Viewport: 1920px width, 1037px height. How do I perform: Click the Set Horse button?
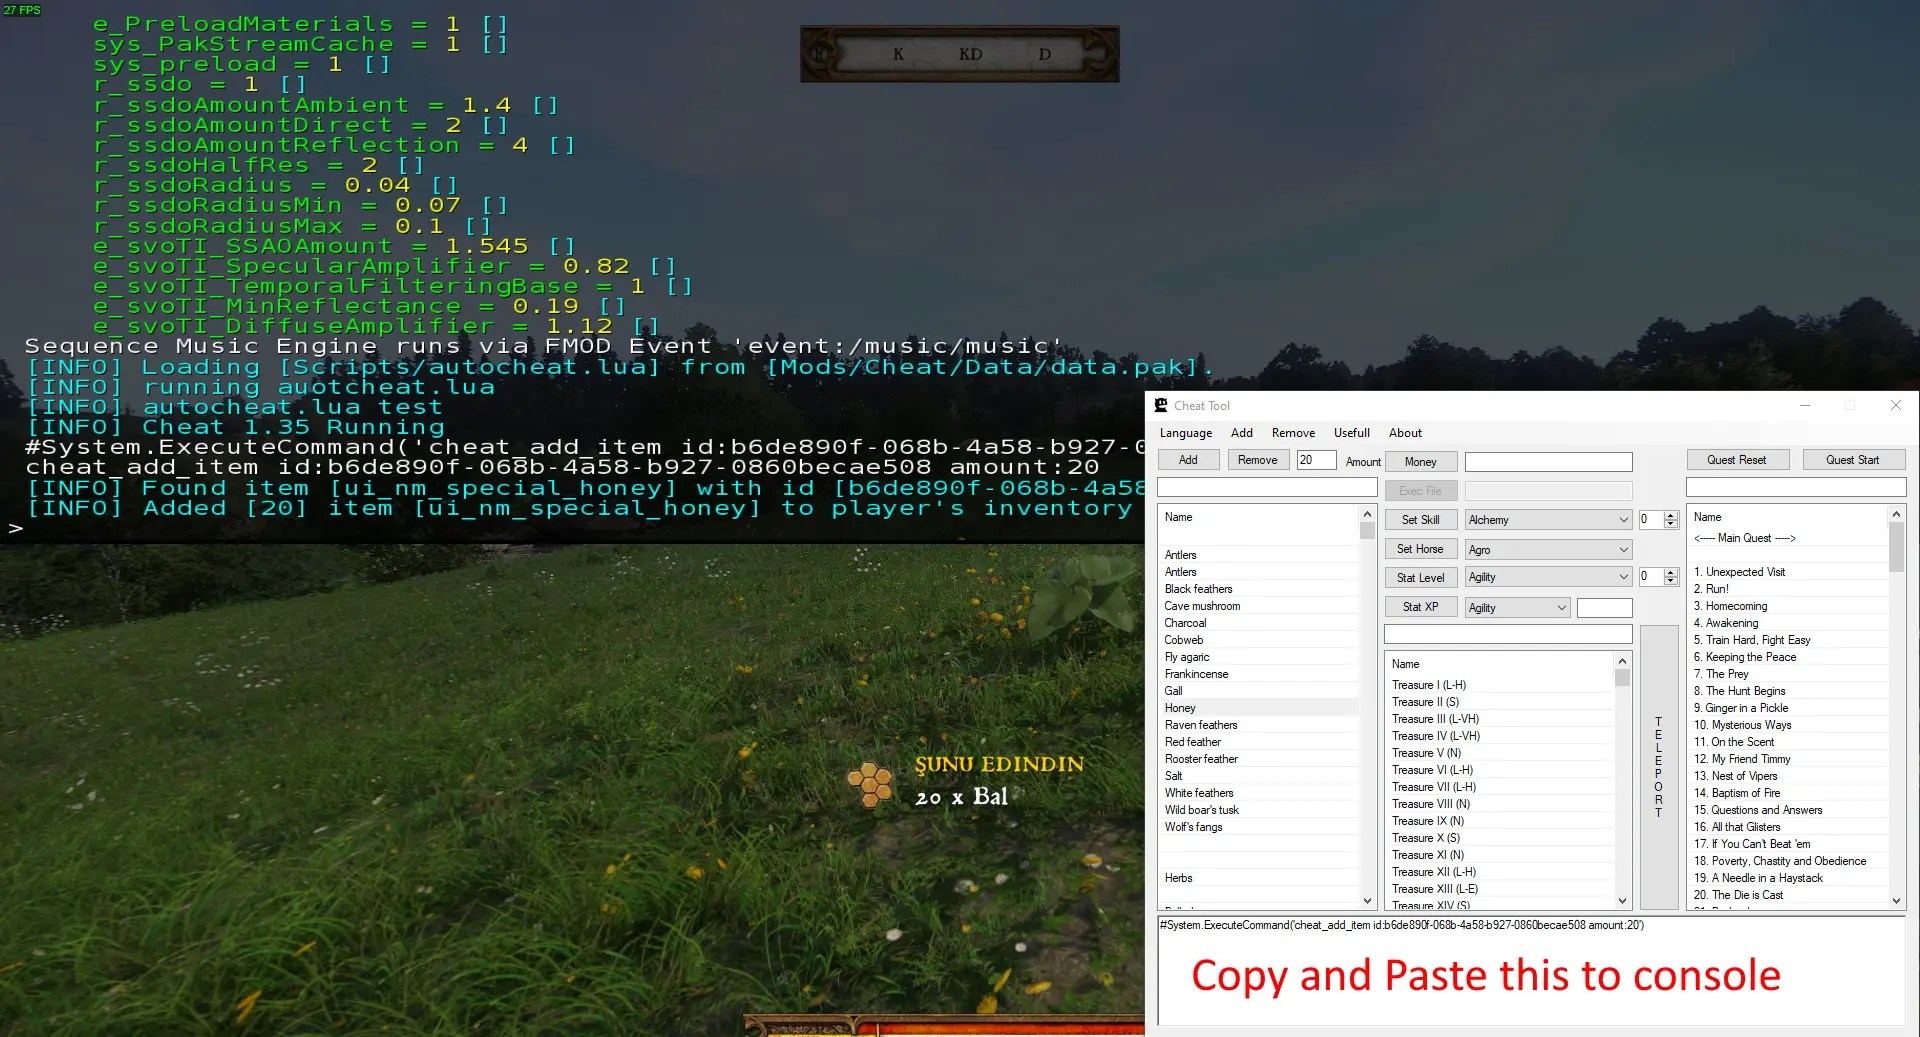pyautogui.click(x=1420, y=549)
